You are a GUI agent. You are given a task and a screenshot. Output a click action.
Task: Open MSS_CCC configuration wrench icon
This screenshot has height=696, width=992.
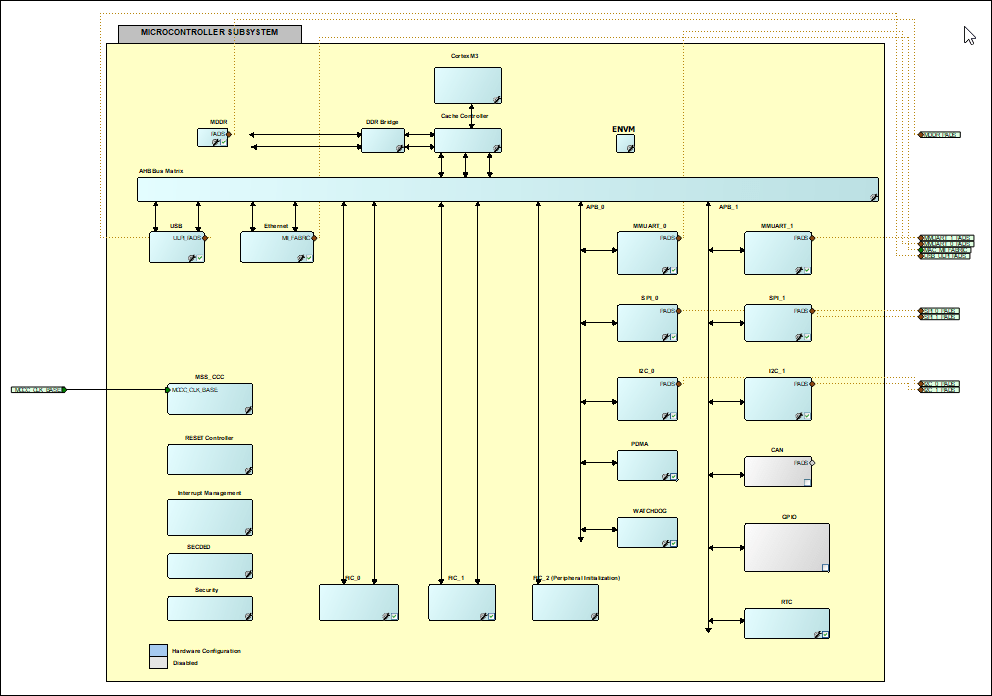(x=248, y=410)
